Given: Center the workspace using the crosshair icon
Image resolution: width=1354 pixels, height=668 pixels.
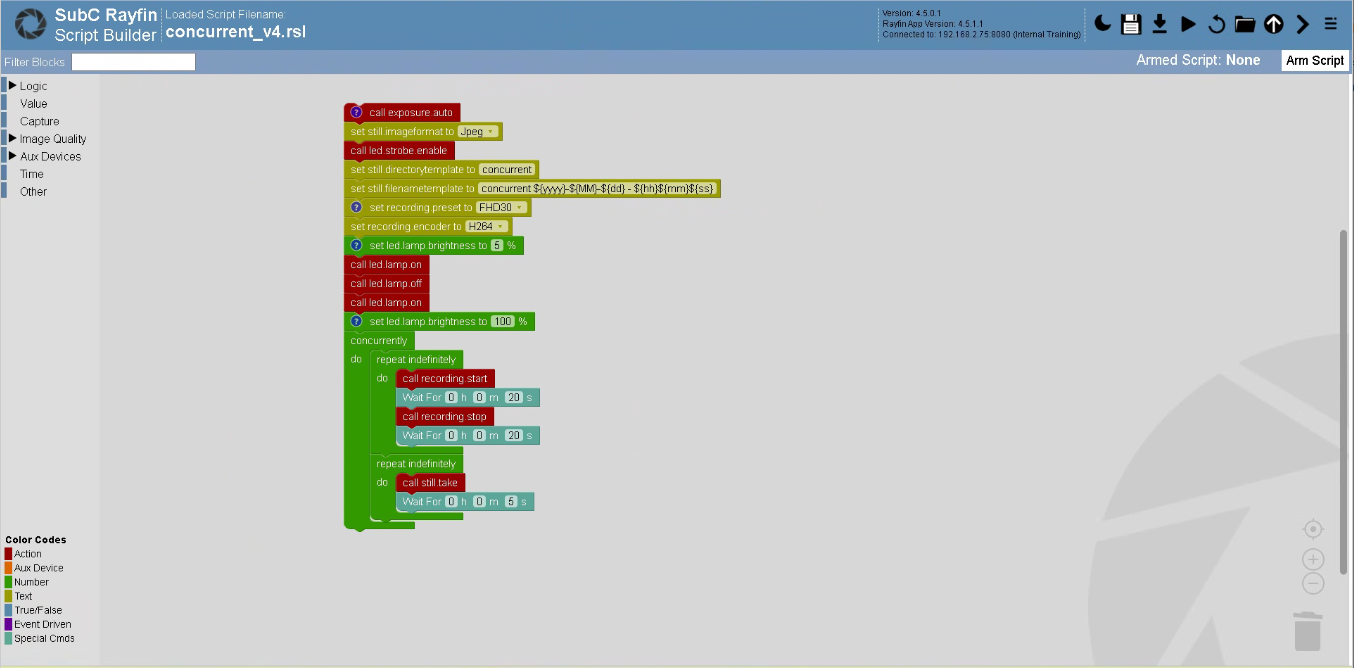Looking at the screenshot, I should 1313,529.
